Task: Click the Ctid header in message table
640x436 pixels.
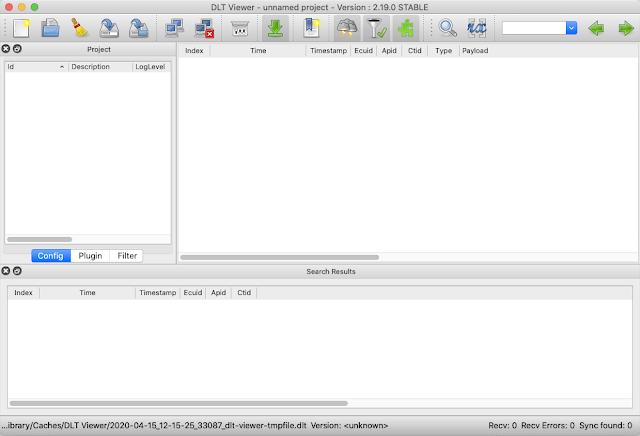Action: coord(415,51)
